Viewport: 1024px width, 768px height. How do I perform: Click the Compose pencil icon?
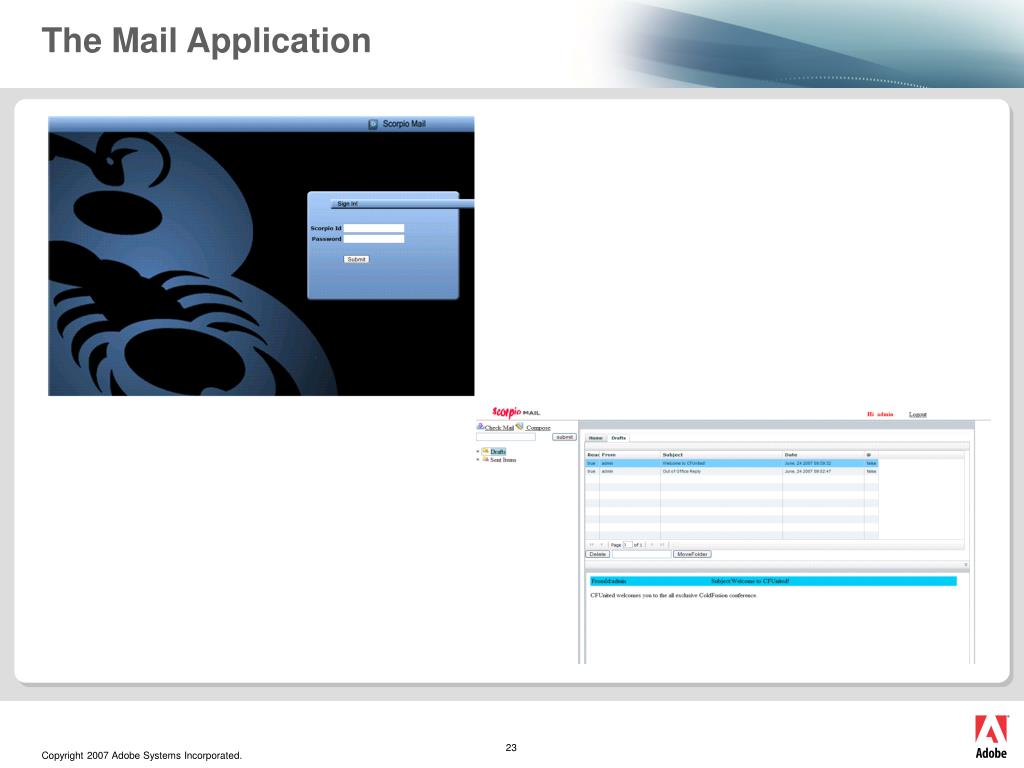click(x=520, y=426)
